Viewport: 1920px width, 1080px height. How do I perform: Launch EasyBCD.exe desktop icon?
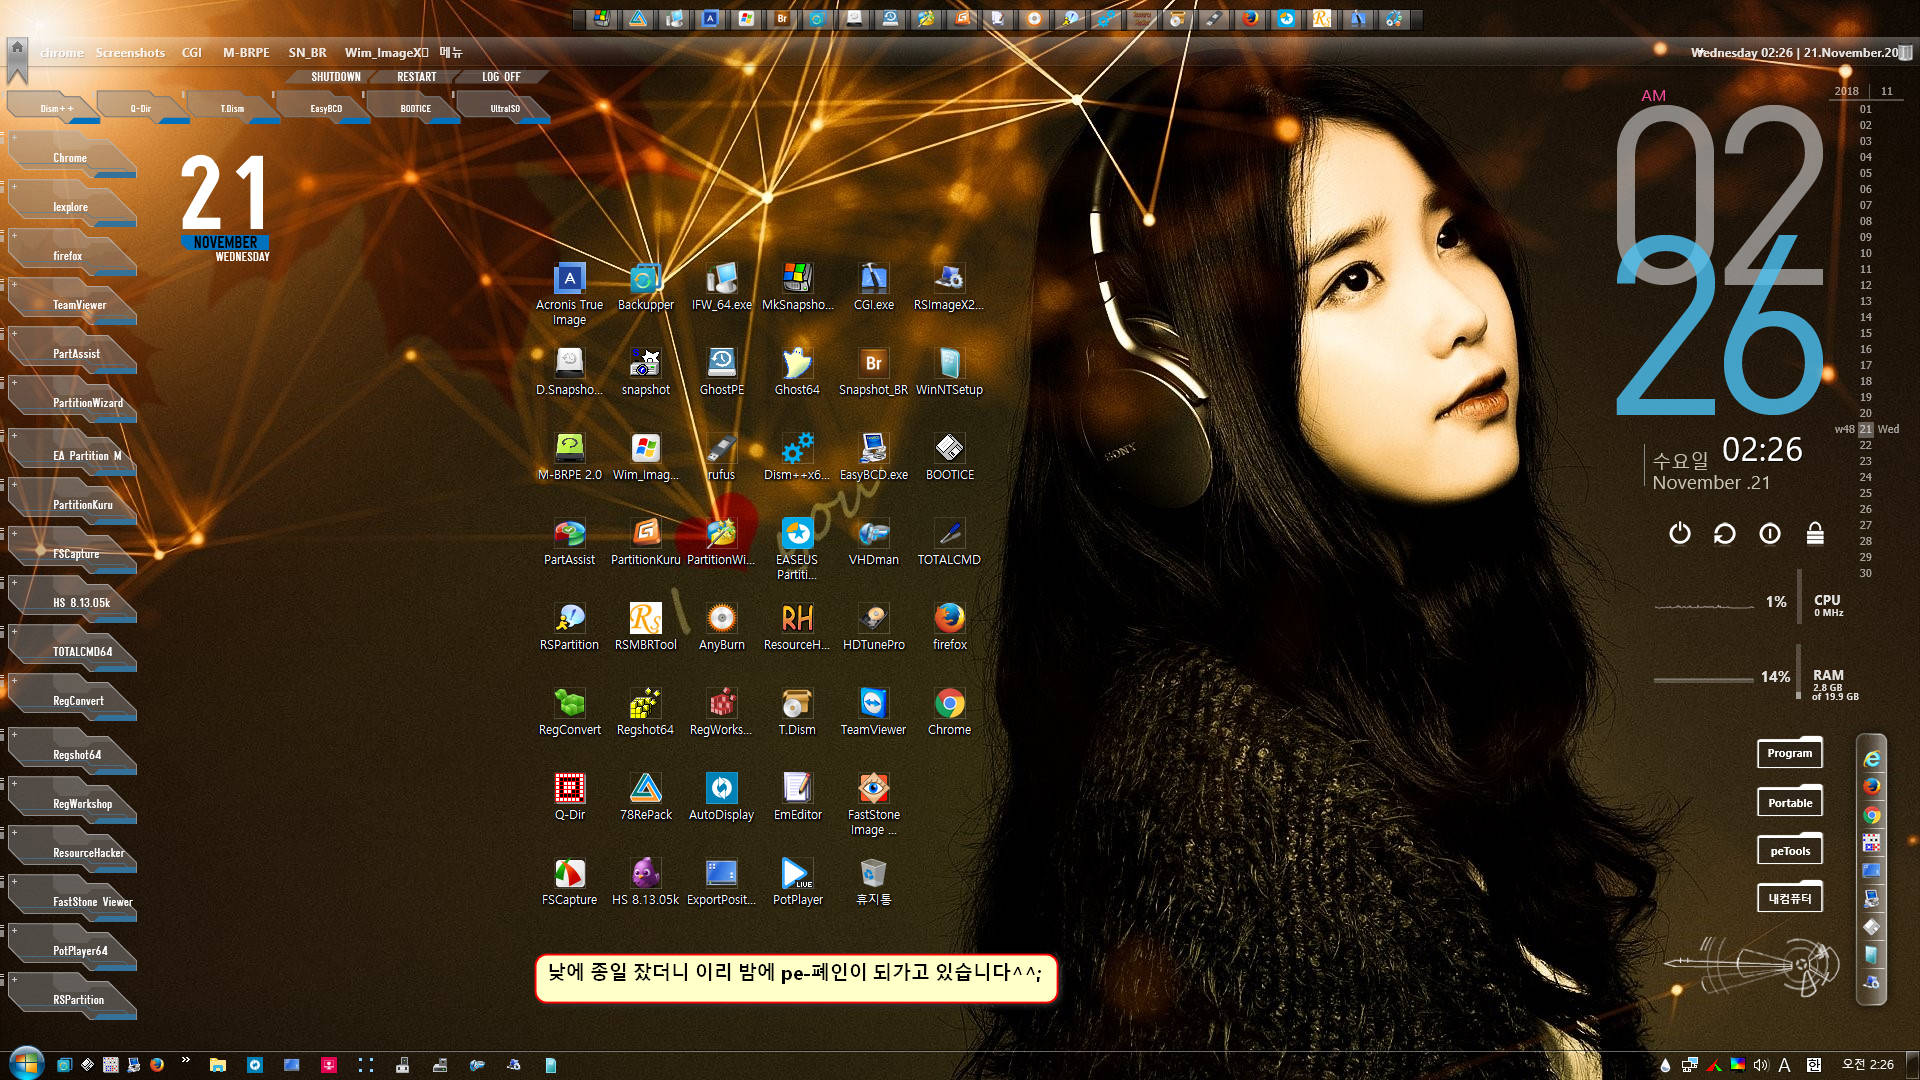(x=873, y=457)
